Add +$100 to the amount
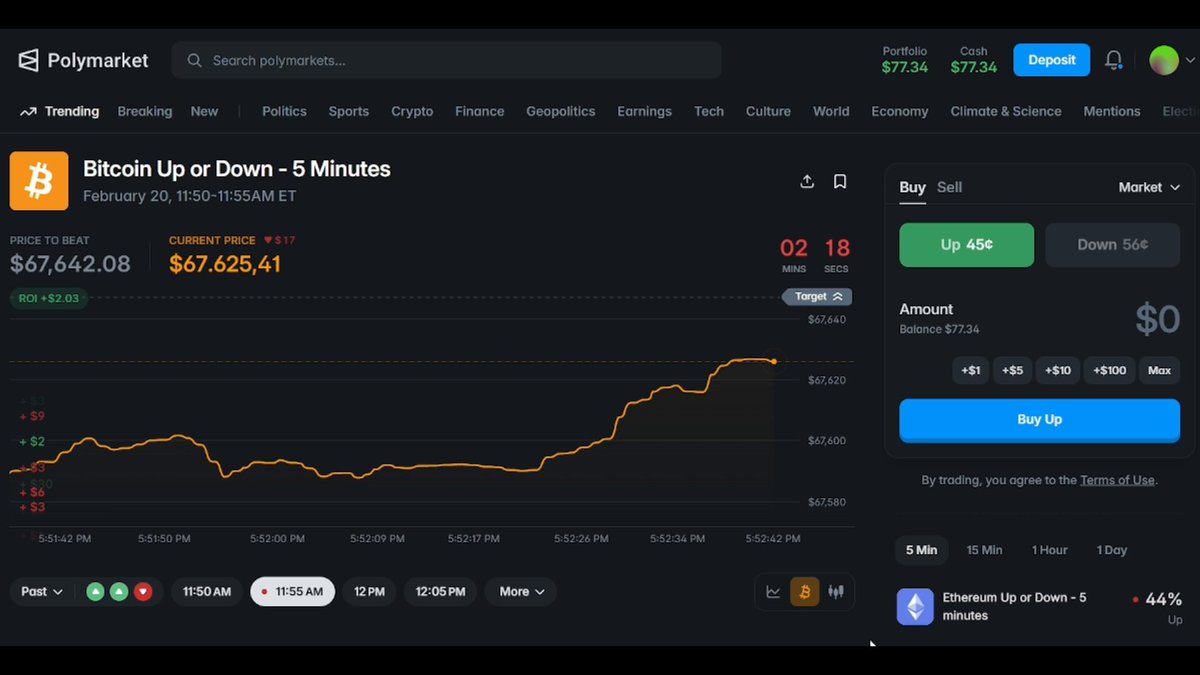 (x=1110, y=370)
